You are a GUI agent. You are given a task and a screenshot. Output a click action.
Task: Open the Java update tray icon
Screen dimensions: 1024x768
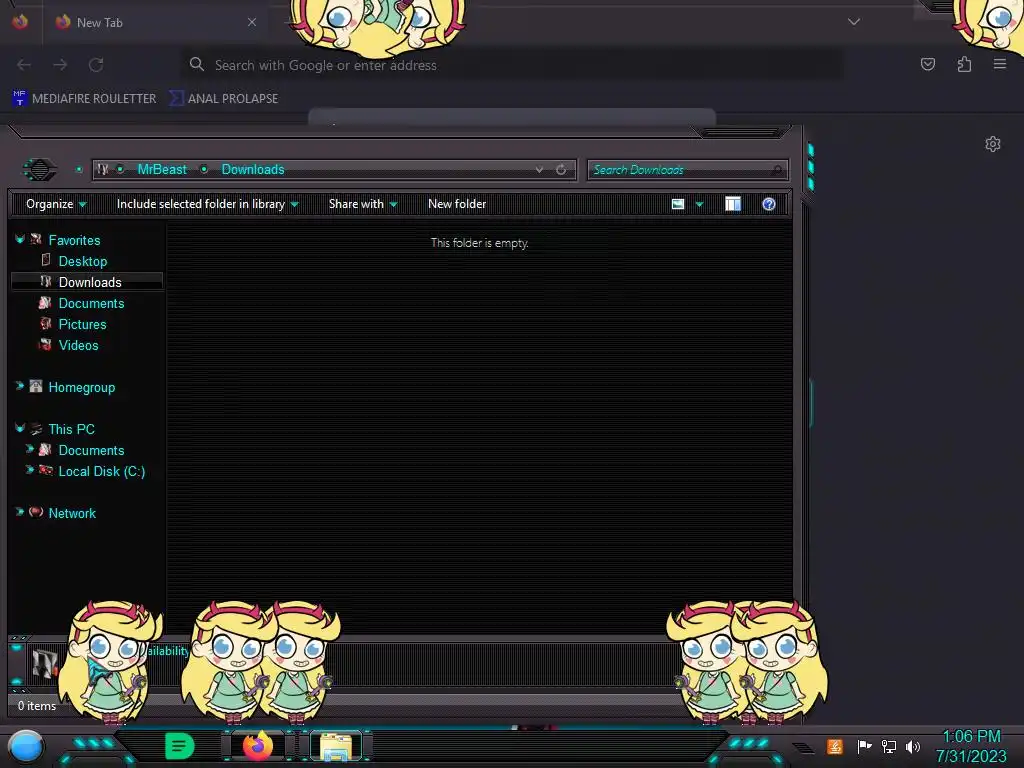click(x=835, y=746)
